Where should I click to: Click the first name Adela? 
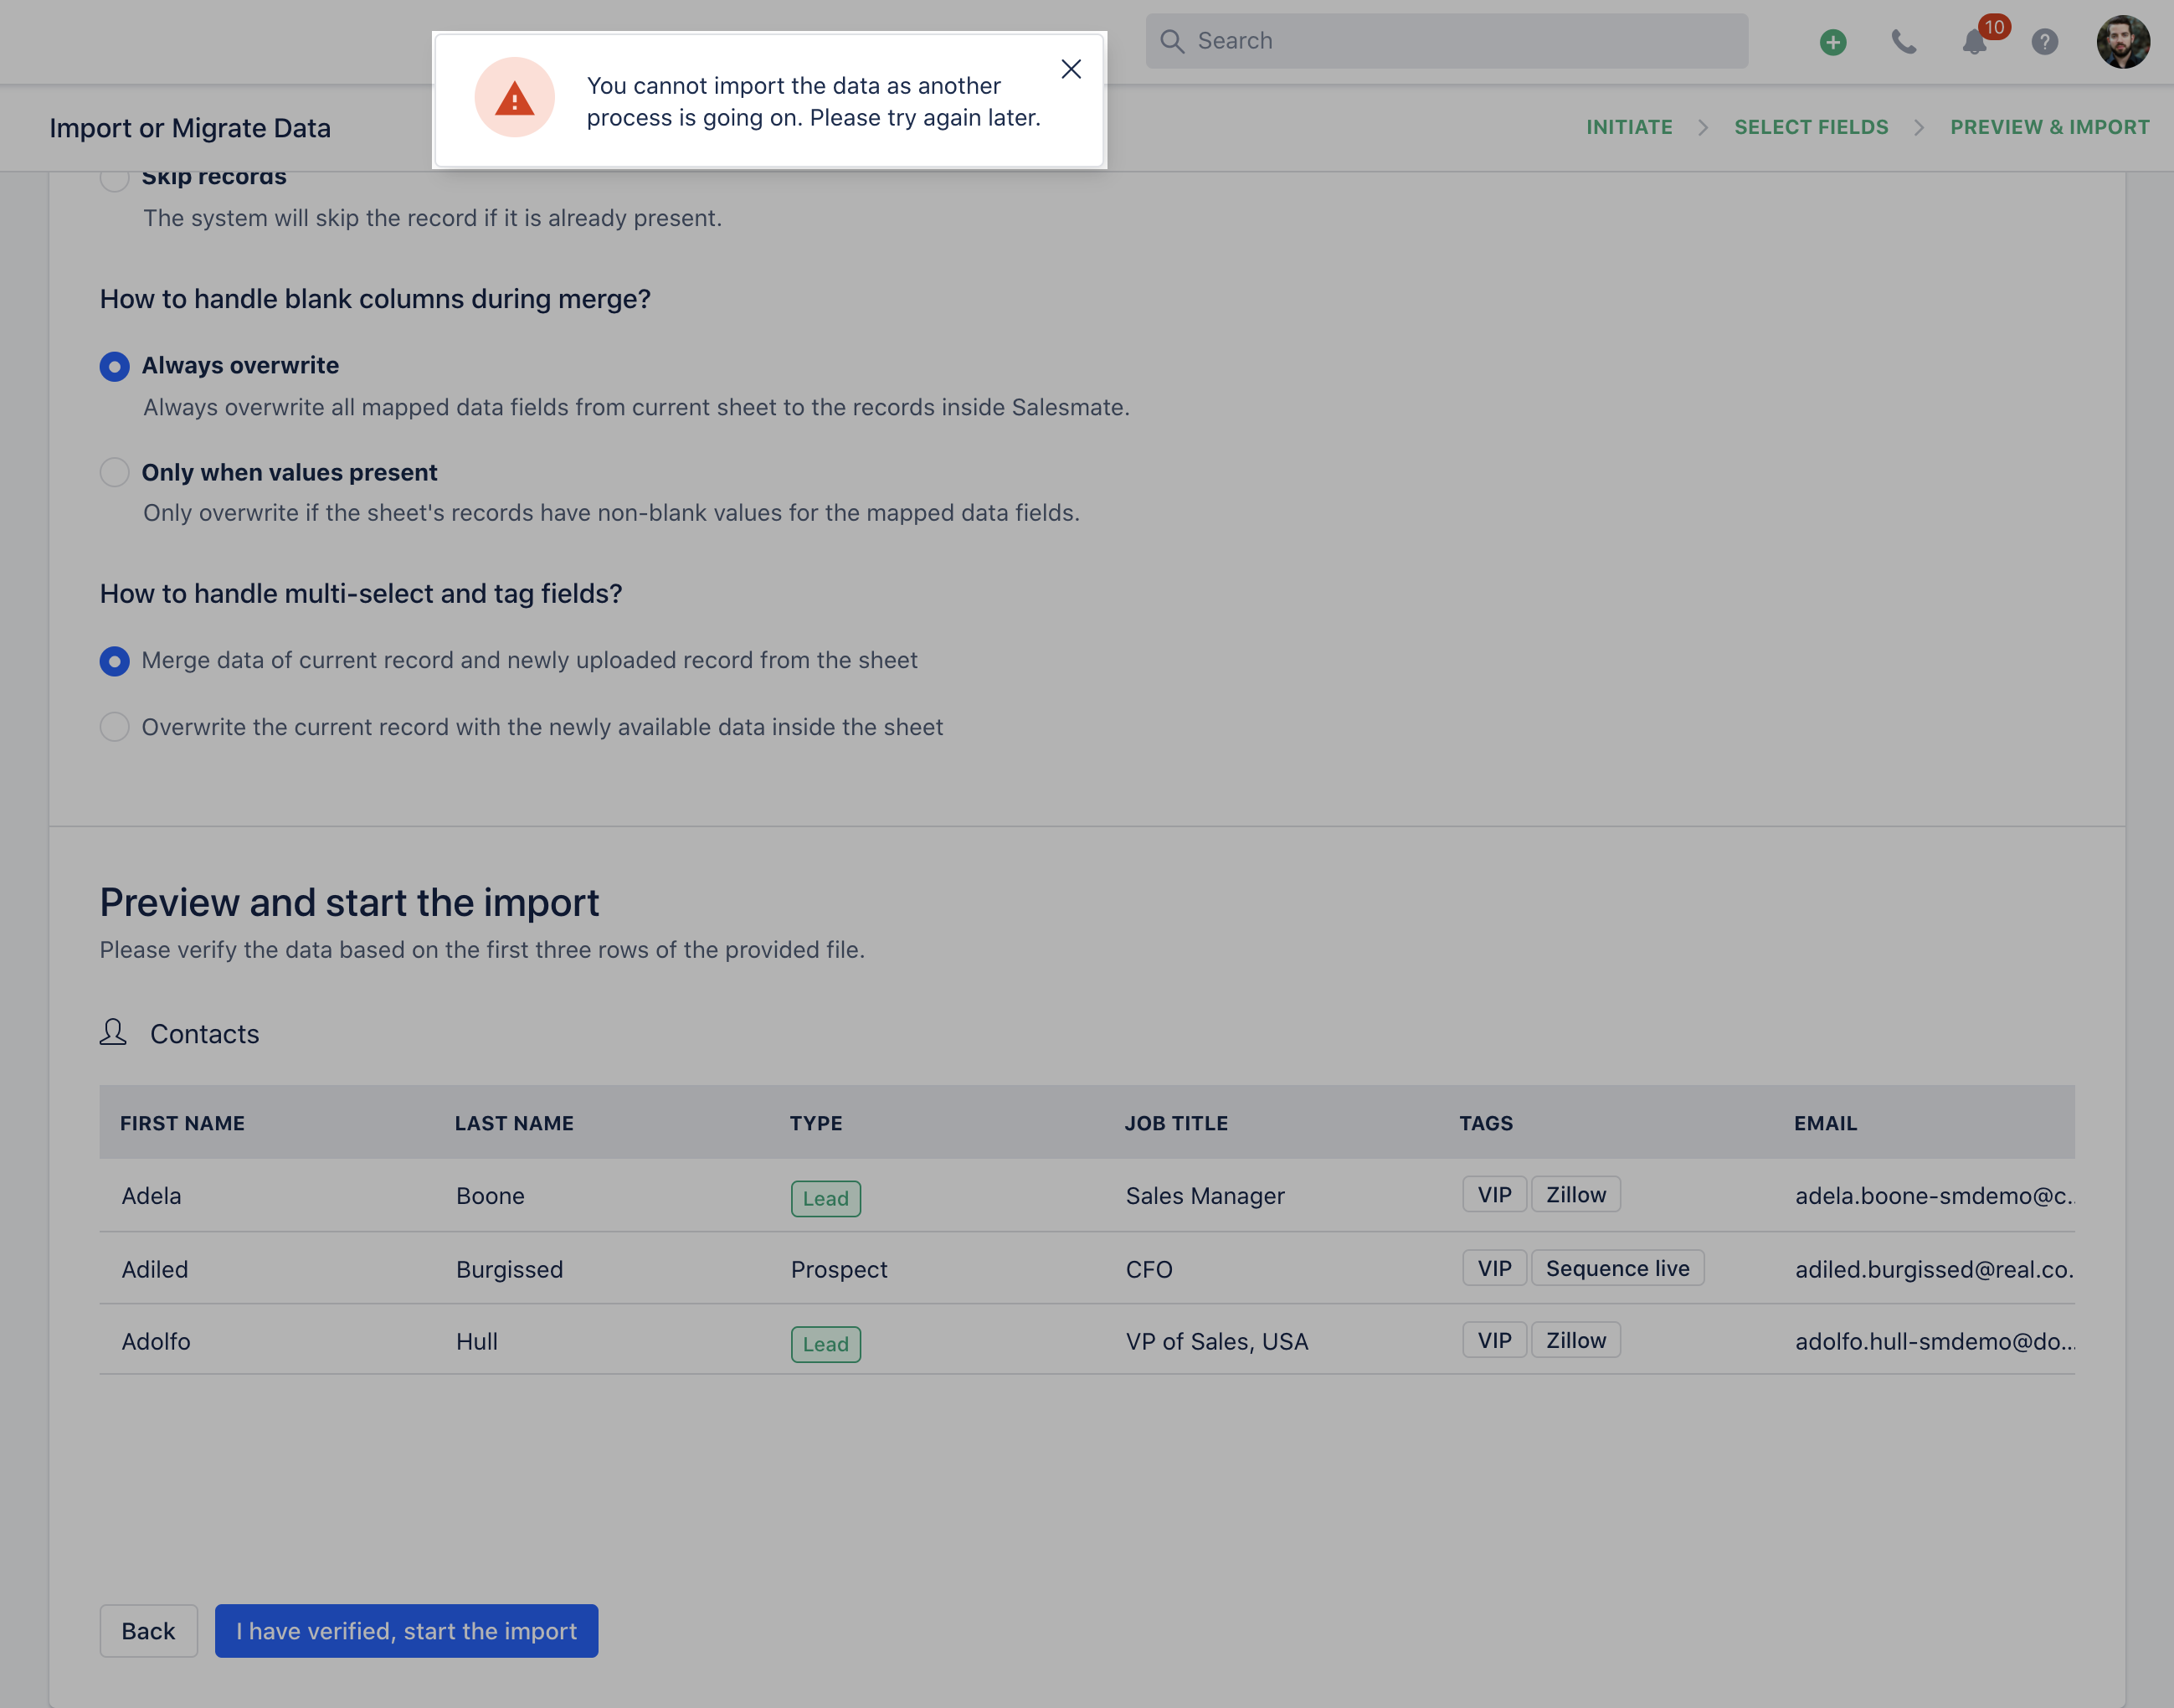coord(151,1196)
